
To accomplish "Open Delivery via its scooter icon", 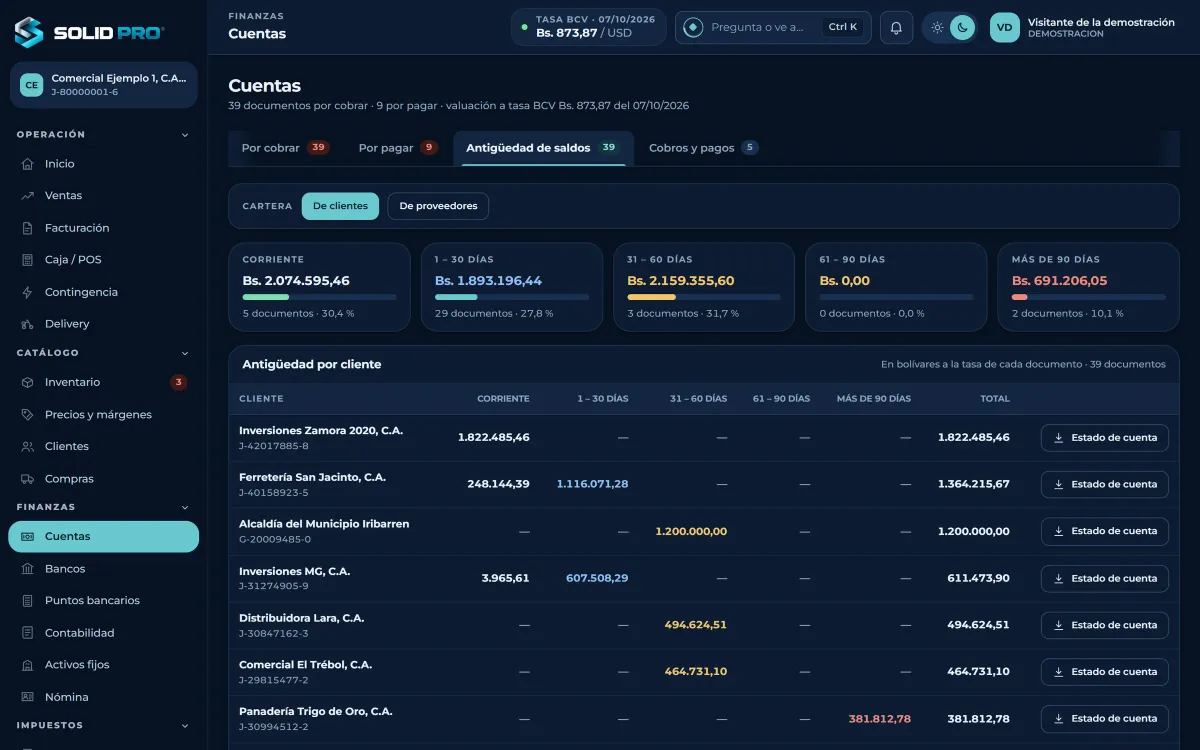I will (27, 324).
